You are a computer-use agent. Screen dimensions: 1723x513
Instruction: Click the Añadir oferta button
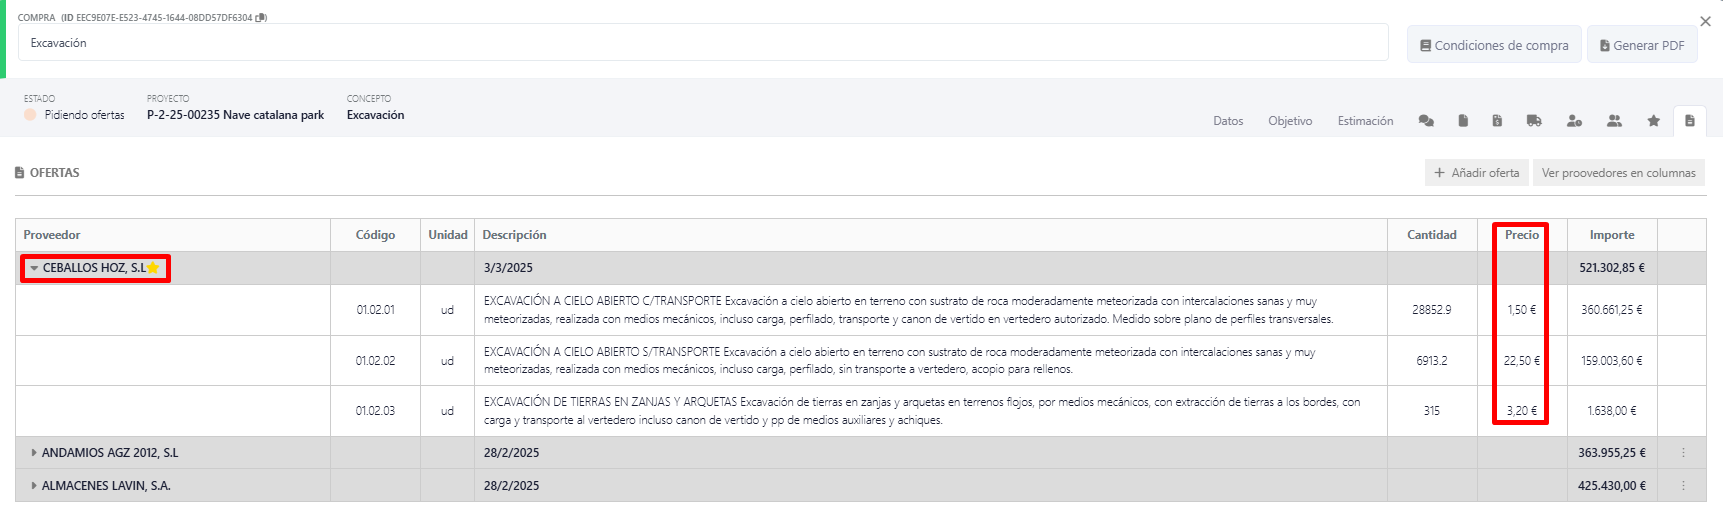(x=1476, y=173)
